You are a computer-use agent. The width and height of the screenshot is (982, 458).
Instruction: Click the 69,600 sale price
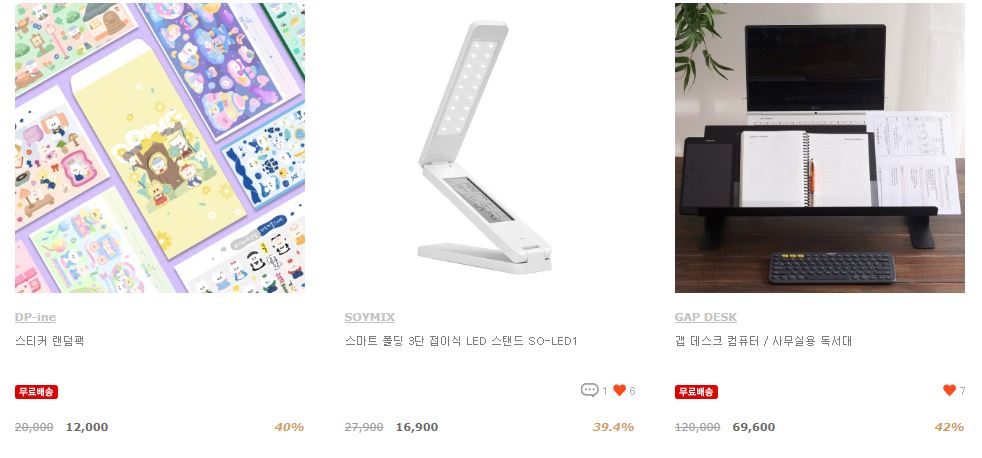pos(754,427)
